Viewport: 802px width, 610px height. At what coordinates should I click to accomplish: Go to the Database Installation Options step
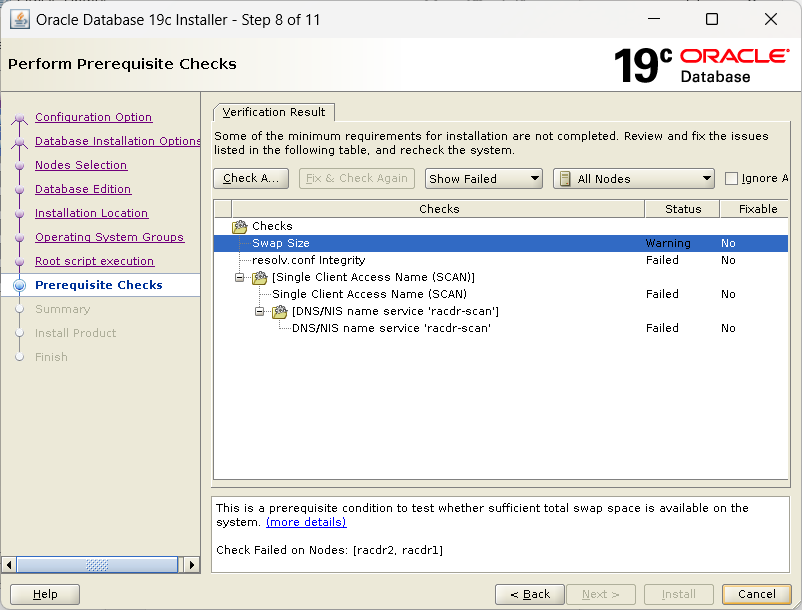[118, 141]
